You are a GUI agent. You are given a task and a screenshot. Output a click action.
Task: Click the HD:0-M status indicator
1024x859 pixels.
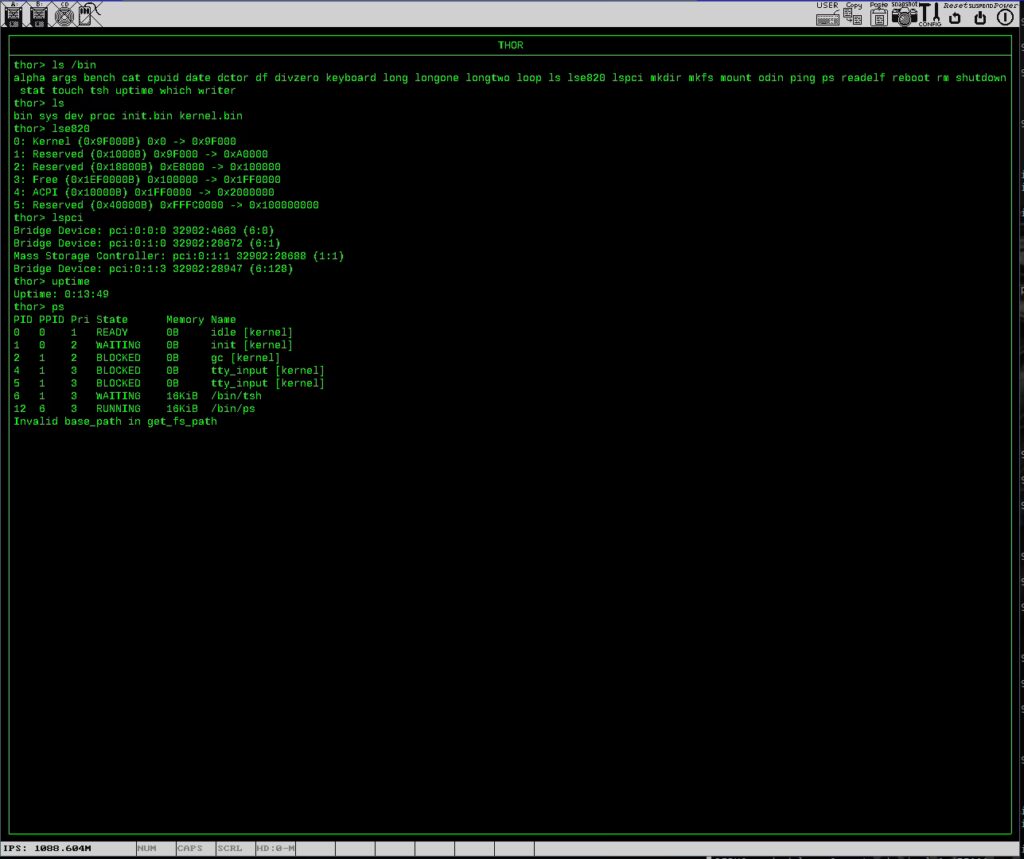coord(275,848)
